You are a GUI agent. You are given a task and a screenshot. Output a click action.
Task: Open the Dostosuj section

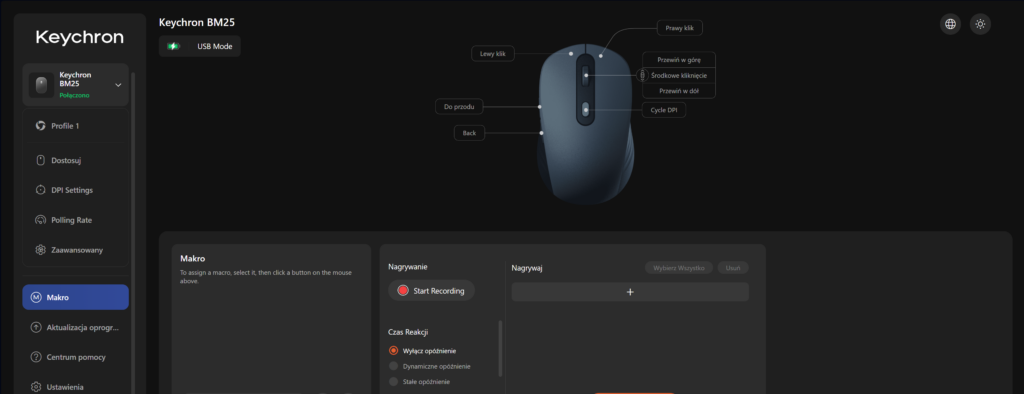[x=75, y=160]
